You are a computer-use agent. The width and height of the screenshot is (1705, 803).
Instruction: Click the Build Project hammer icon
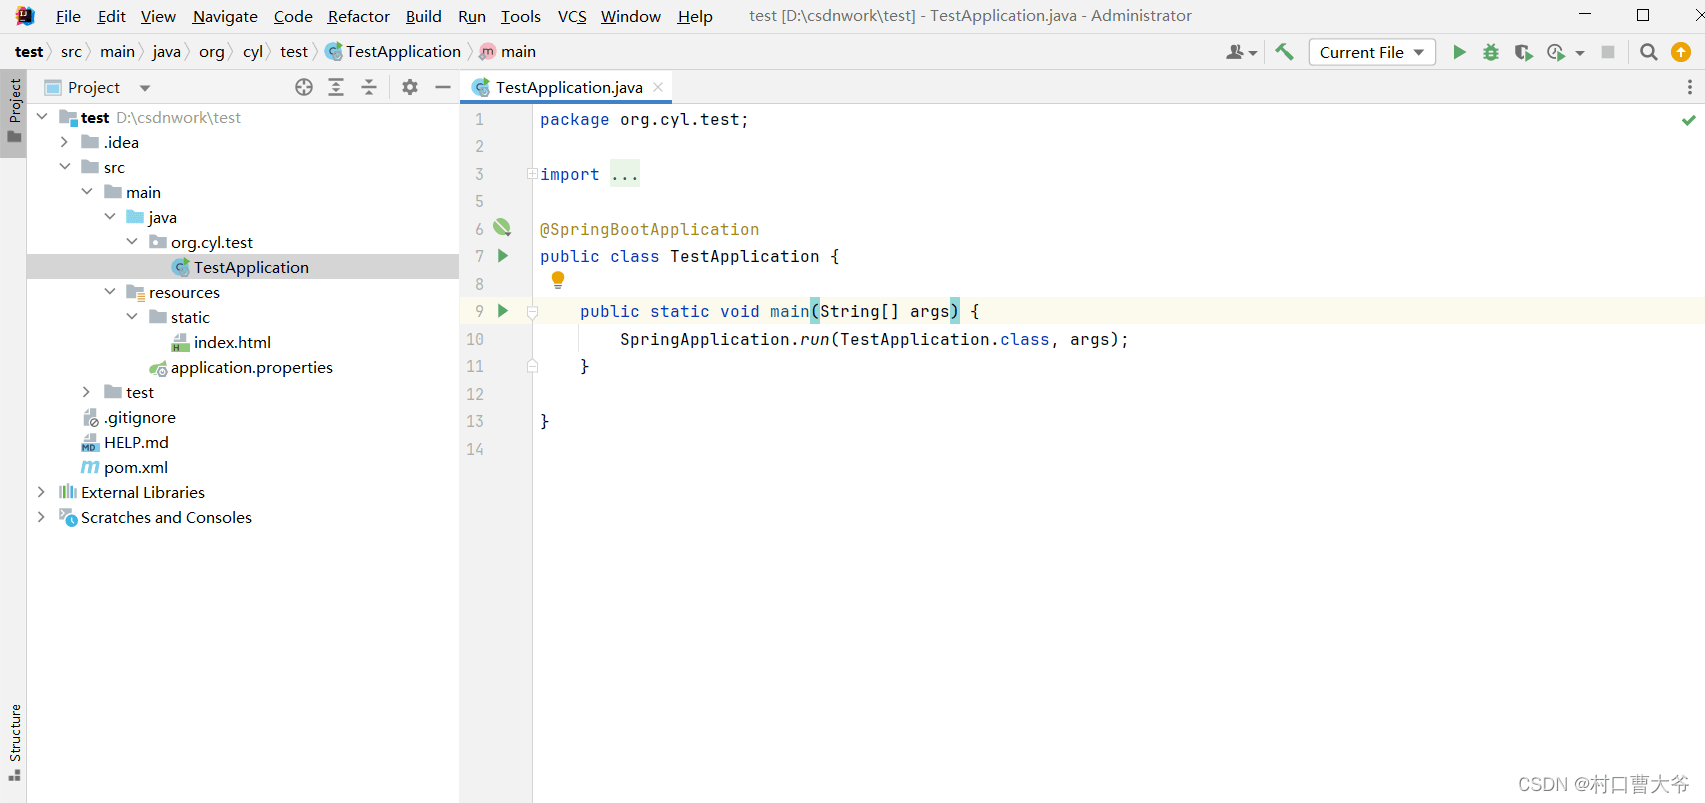[x=1285, y=52]
